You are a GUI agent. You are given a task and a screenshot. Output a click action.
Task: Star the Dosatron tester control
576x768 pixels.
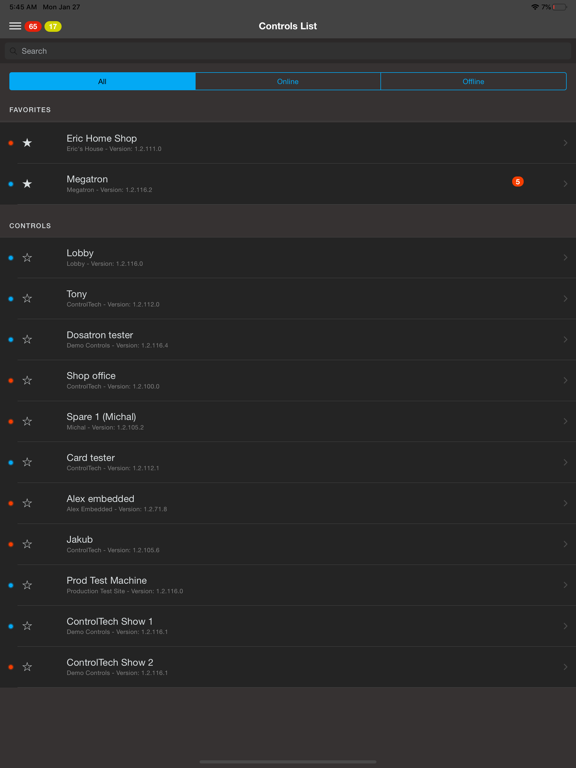point(27,339)
